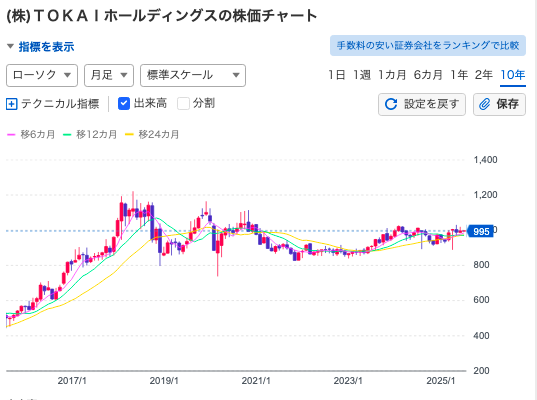Click the paperclip icon on 保存
This screenshot has height=400, width=537.
tap(484, 104)
